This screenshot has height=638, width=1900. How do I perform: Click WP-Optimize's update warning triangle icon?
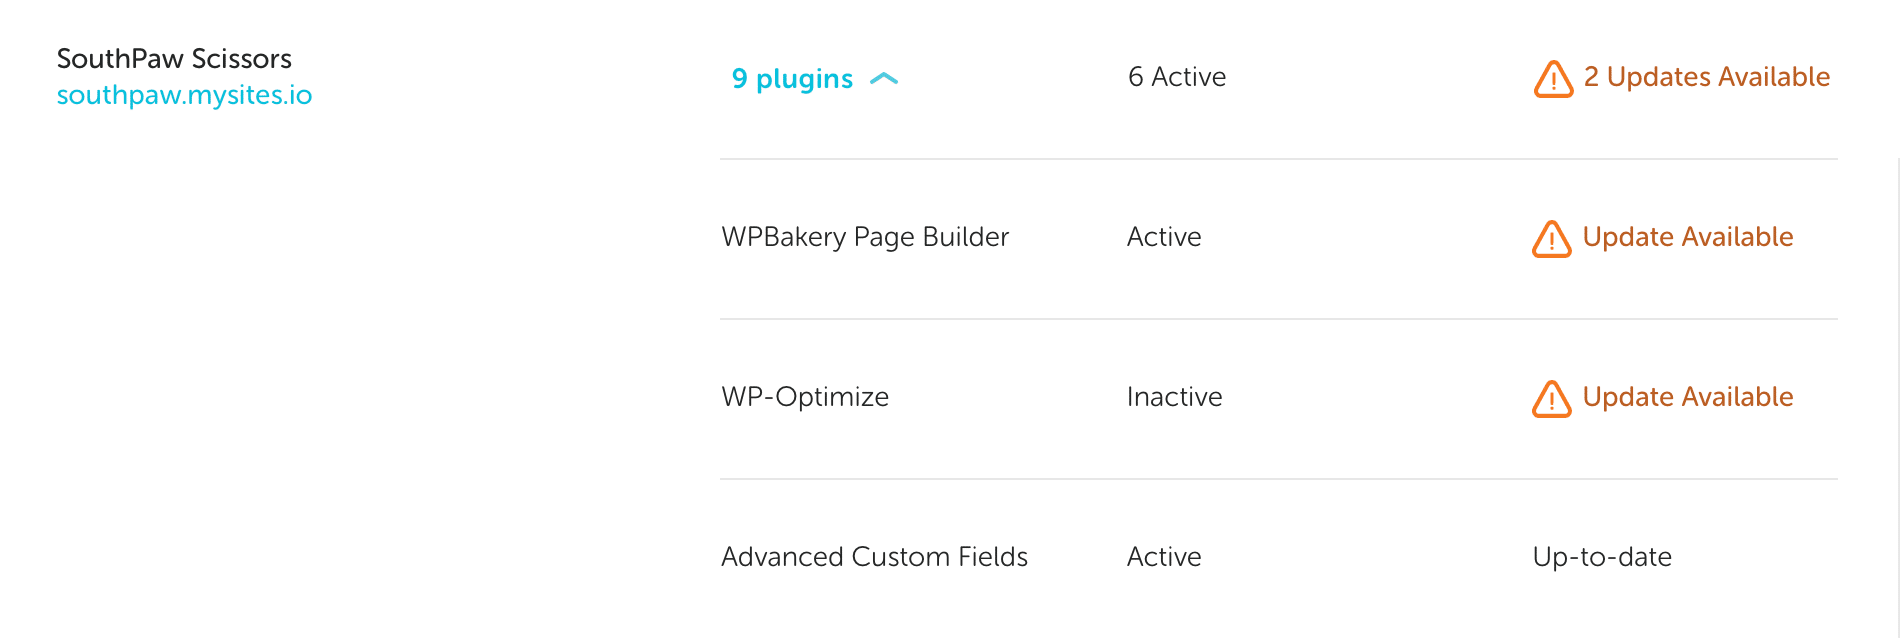click(x=1551, y=399)
